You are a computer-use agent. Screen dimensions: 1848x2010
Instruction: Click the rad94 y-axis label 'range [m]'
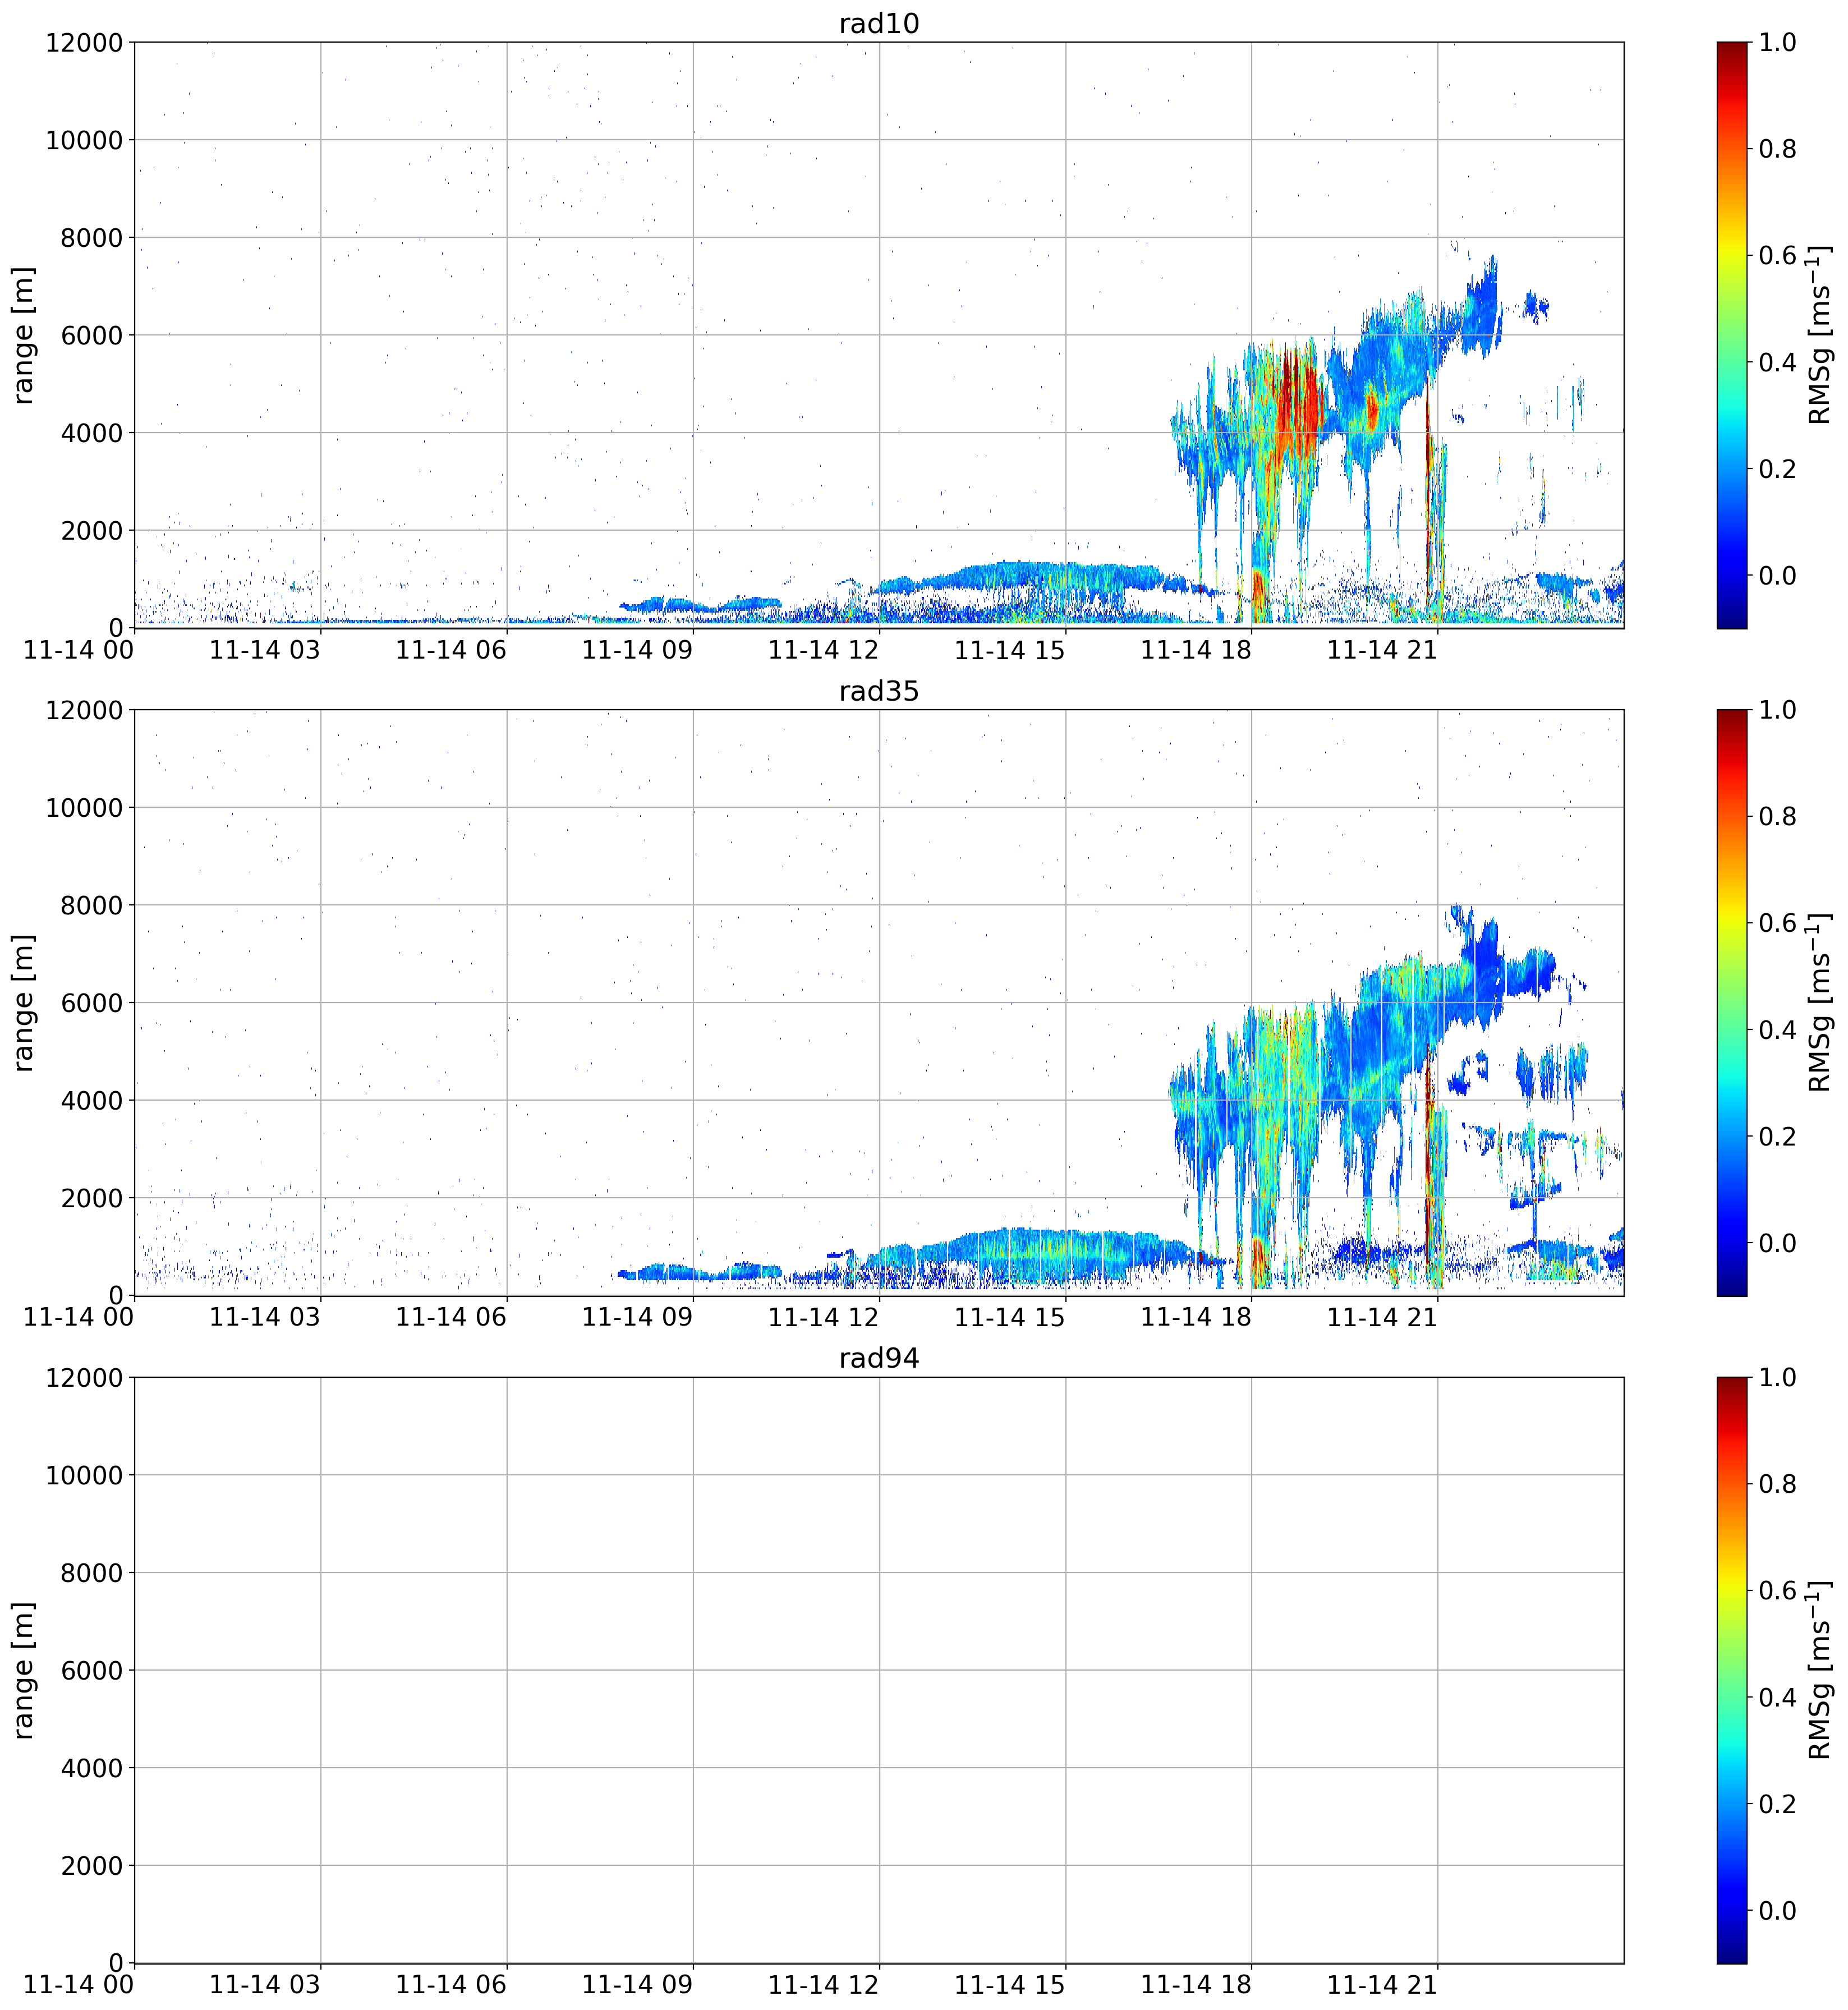(x=23, y=1670)
